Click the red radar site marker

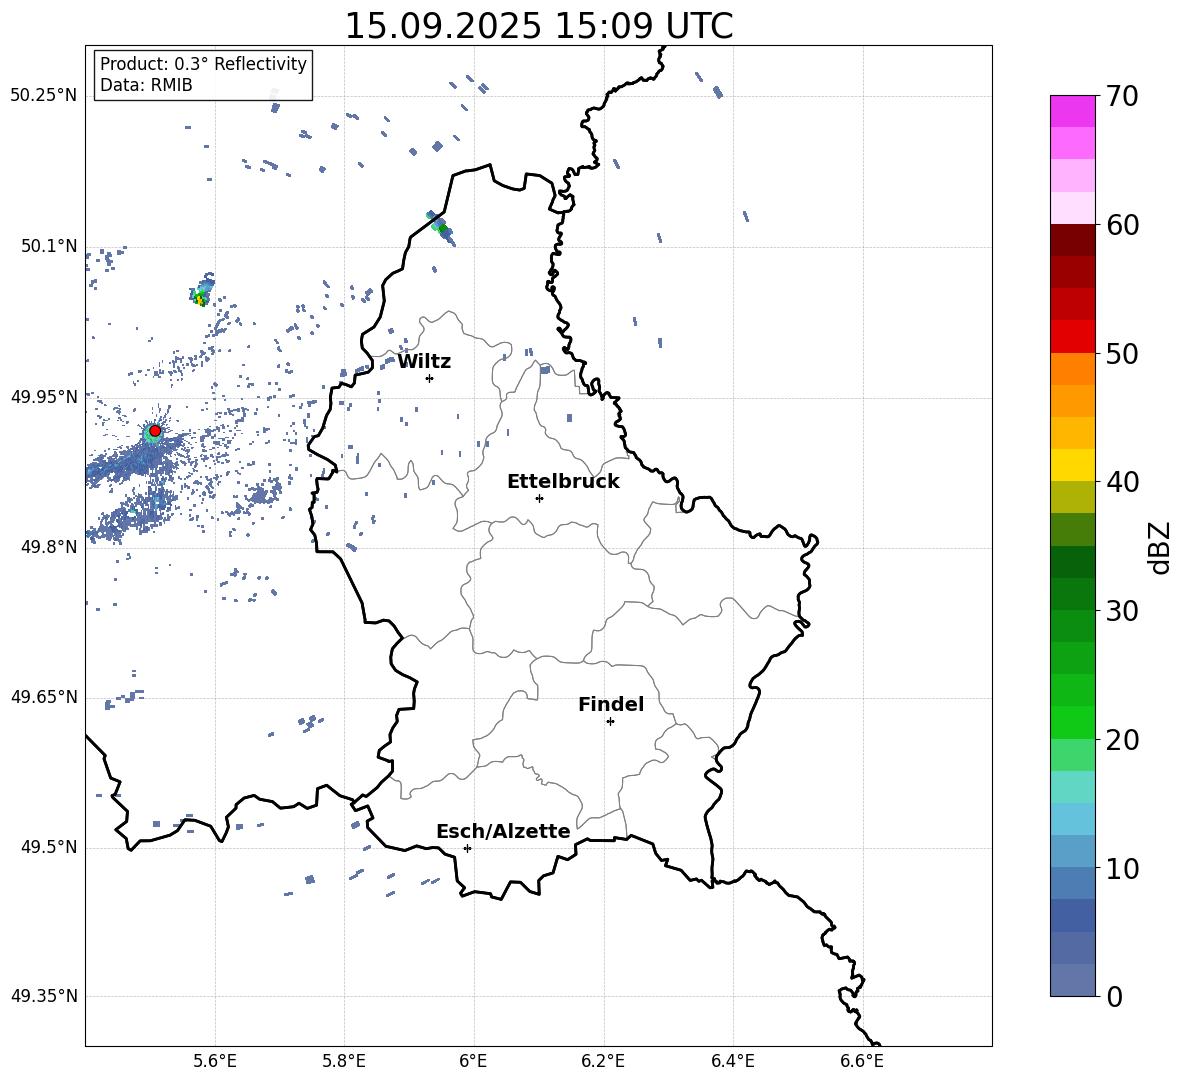click(x=155, y=430)
